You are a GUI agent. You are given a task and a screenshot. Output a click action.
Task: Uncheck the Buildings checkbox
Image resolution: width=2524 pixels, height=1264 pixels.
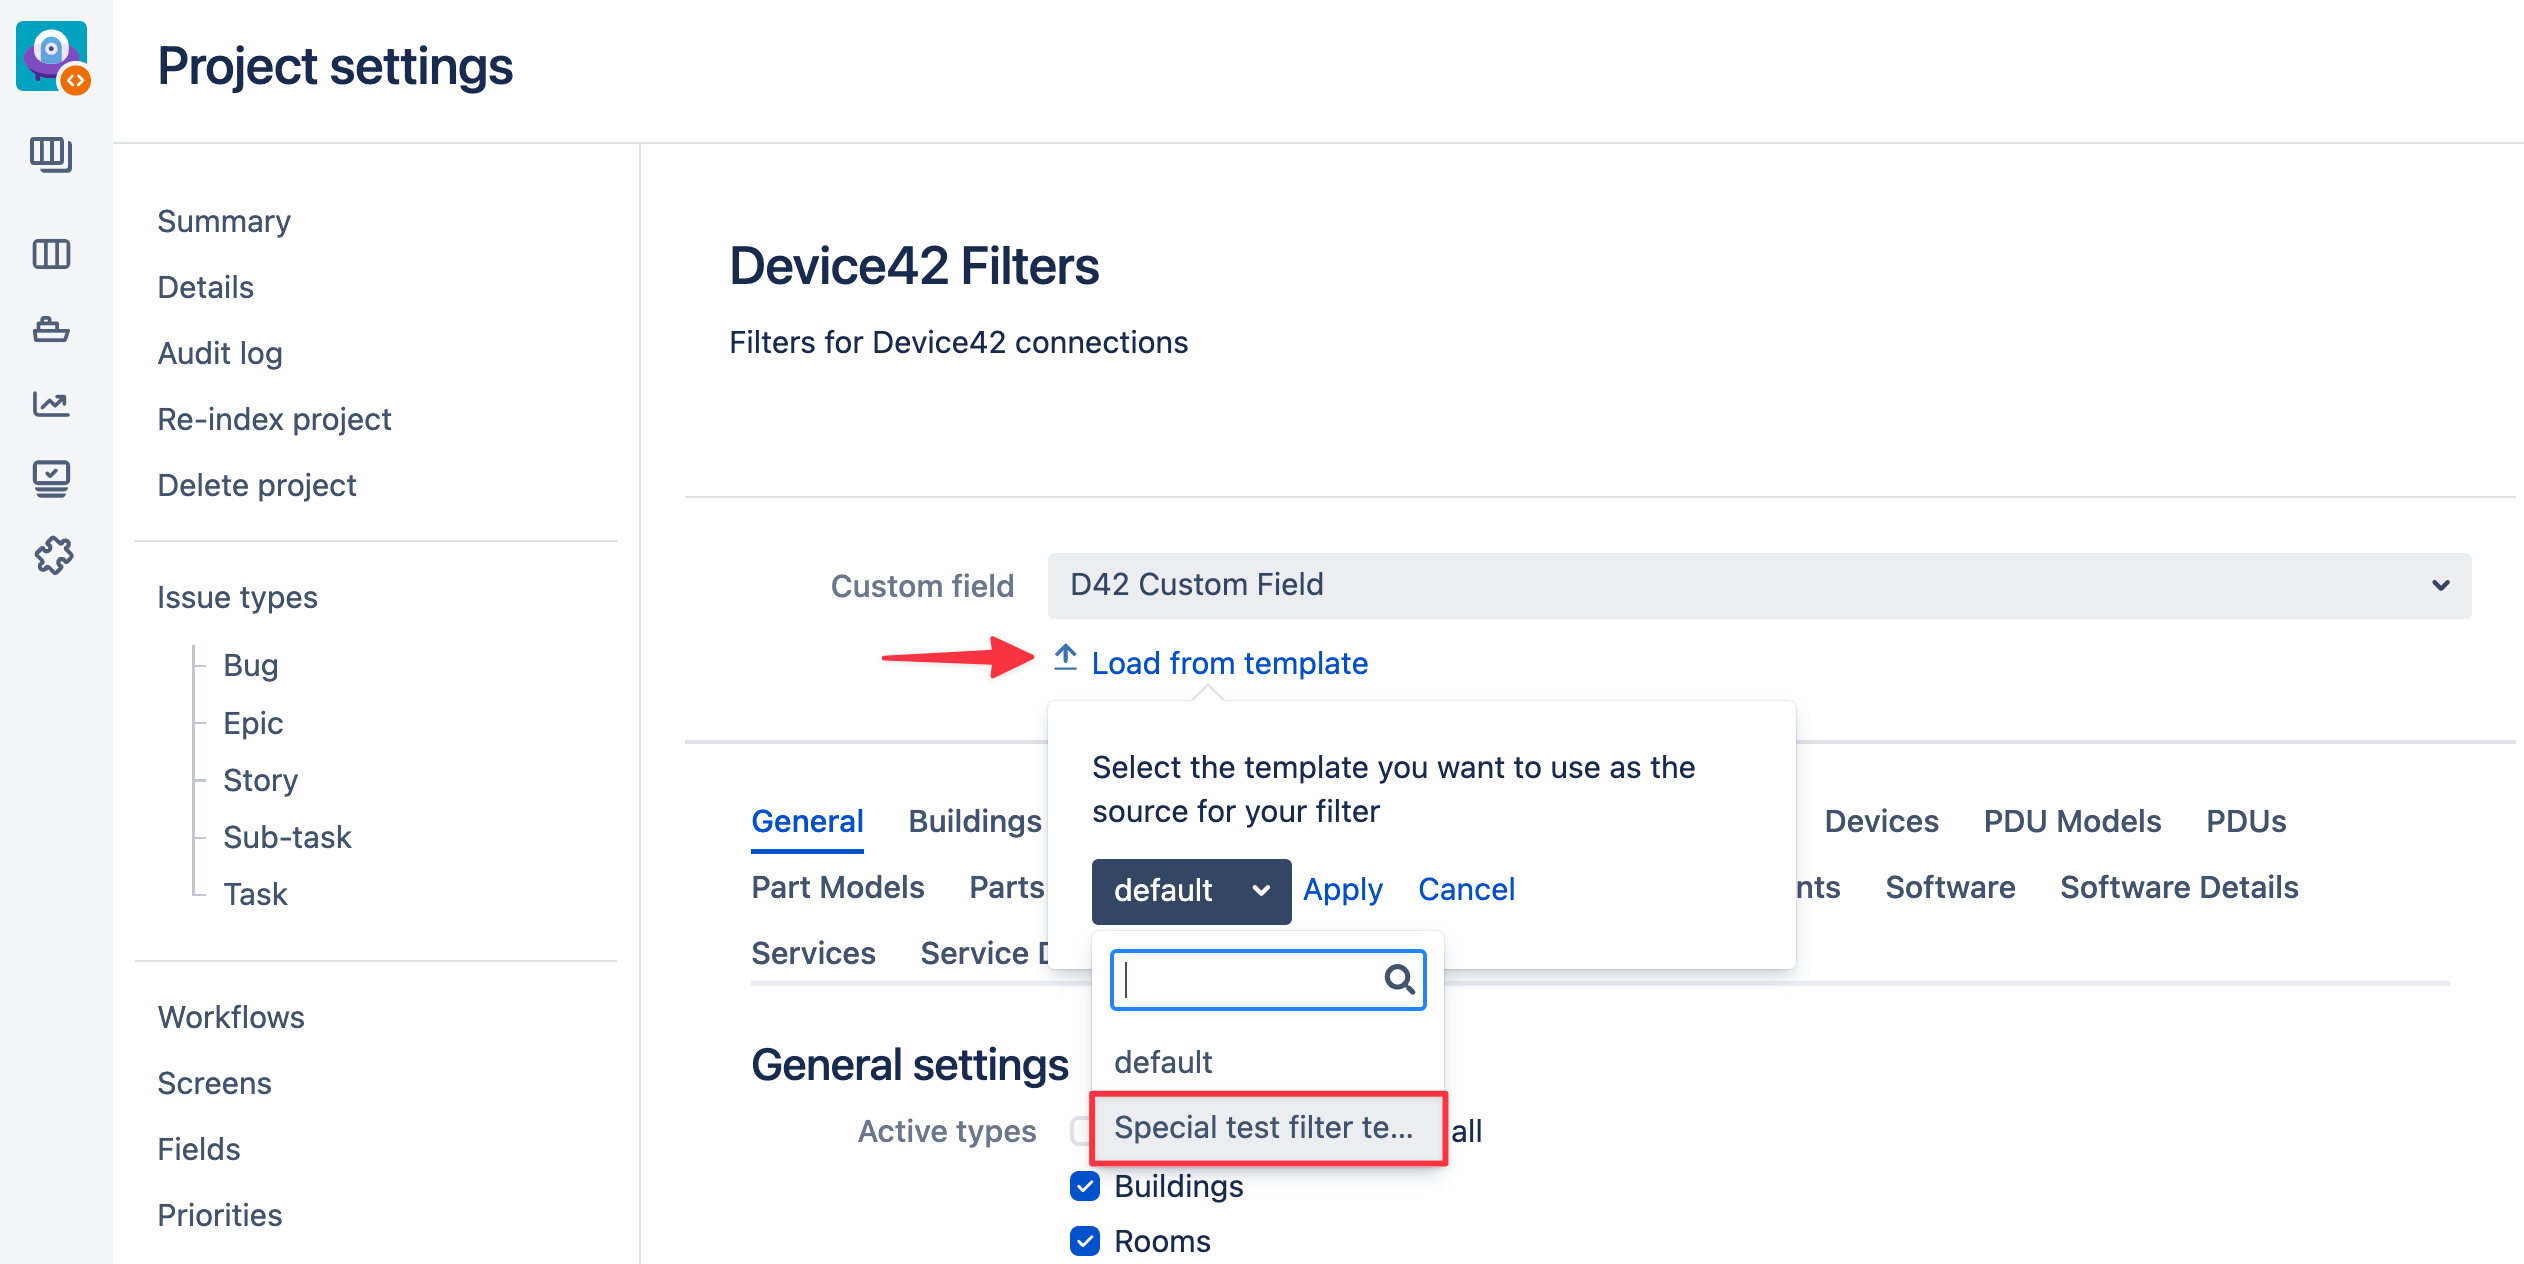point(1085,1186)
